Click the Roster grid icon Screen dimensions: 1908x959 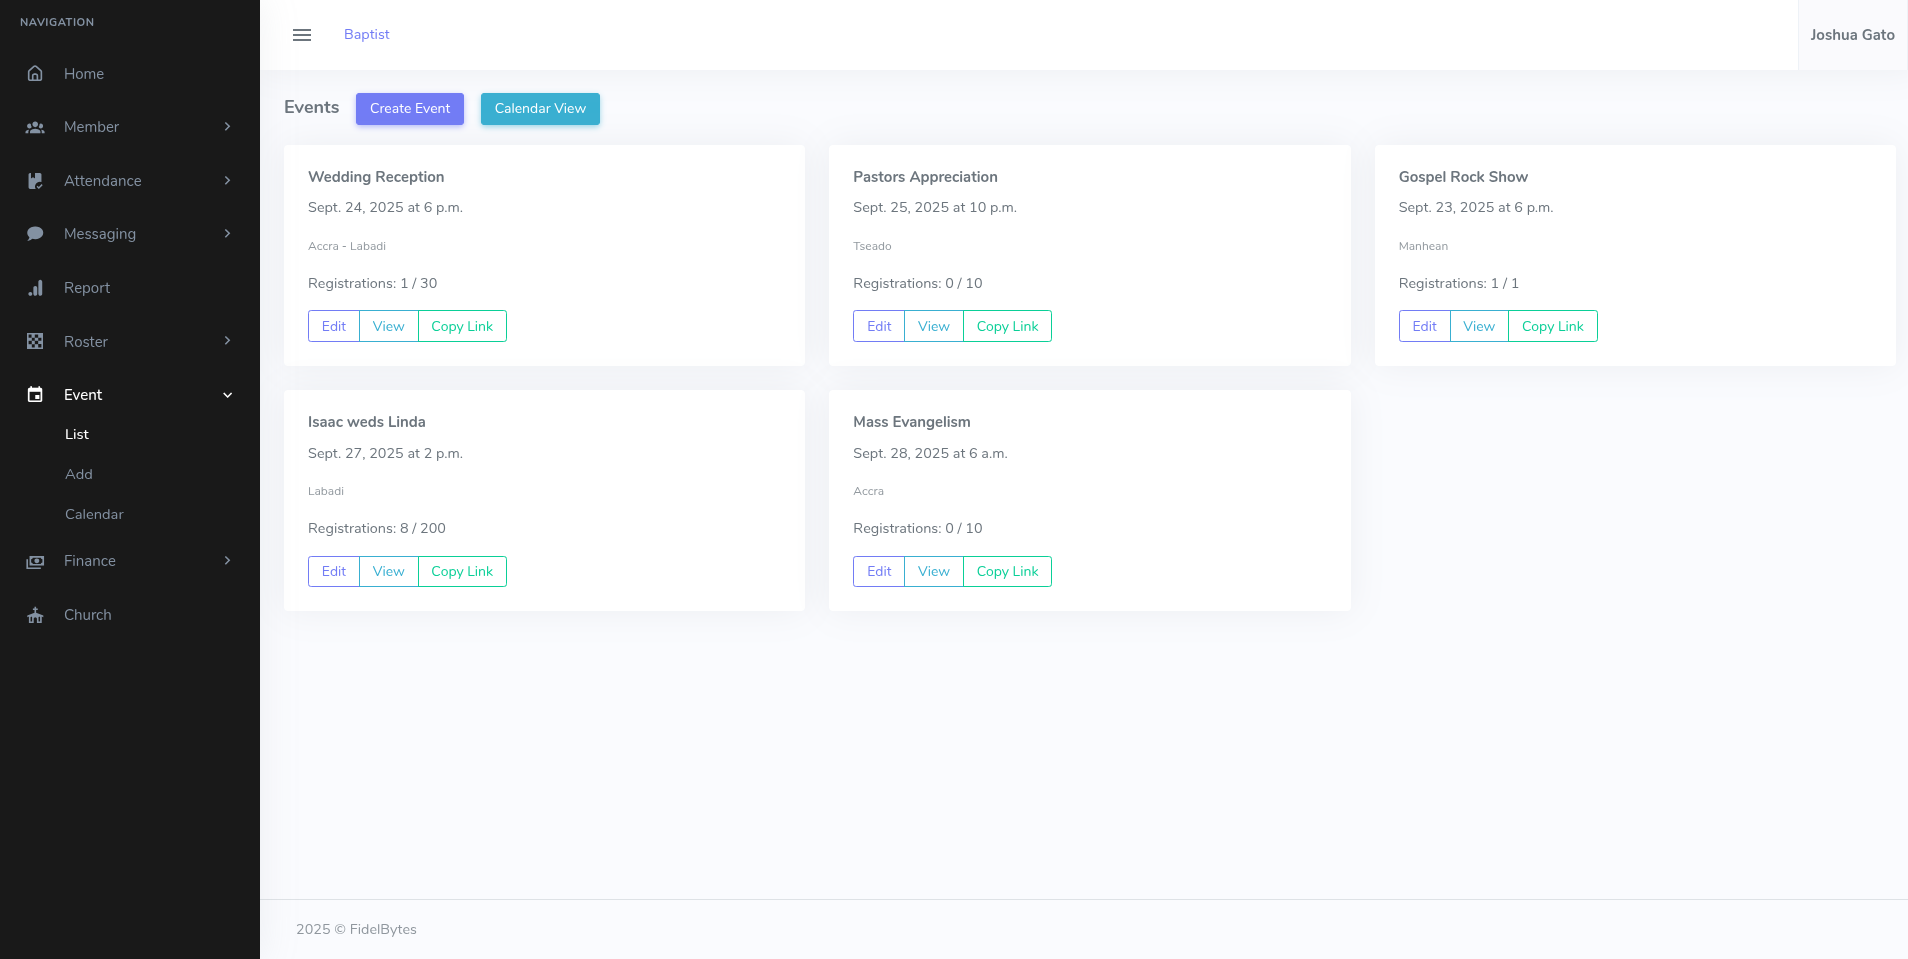pos(35,341)
